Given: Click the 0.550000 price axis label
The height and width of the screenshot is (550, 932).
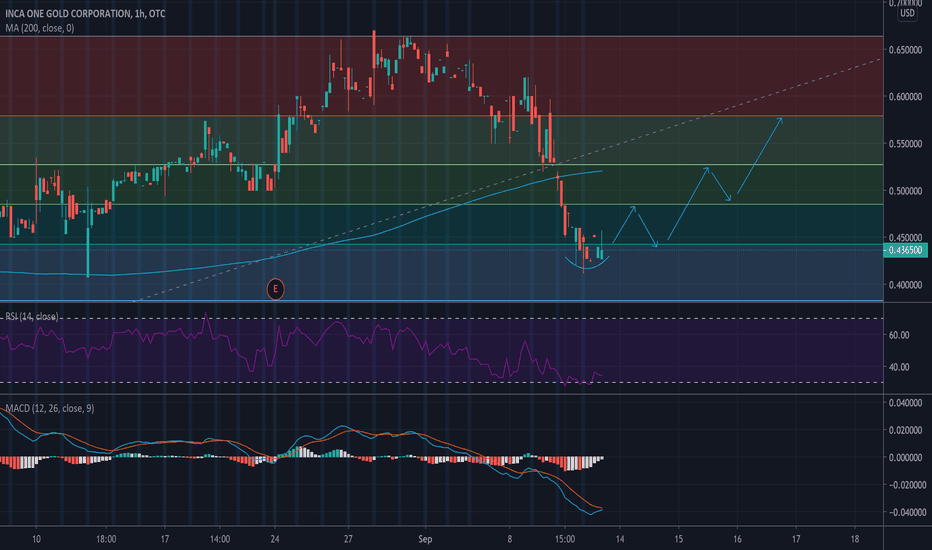Looking at the screenshot, I should (905, 144).
